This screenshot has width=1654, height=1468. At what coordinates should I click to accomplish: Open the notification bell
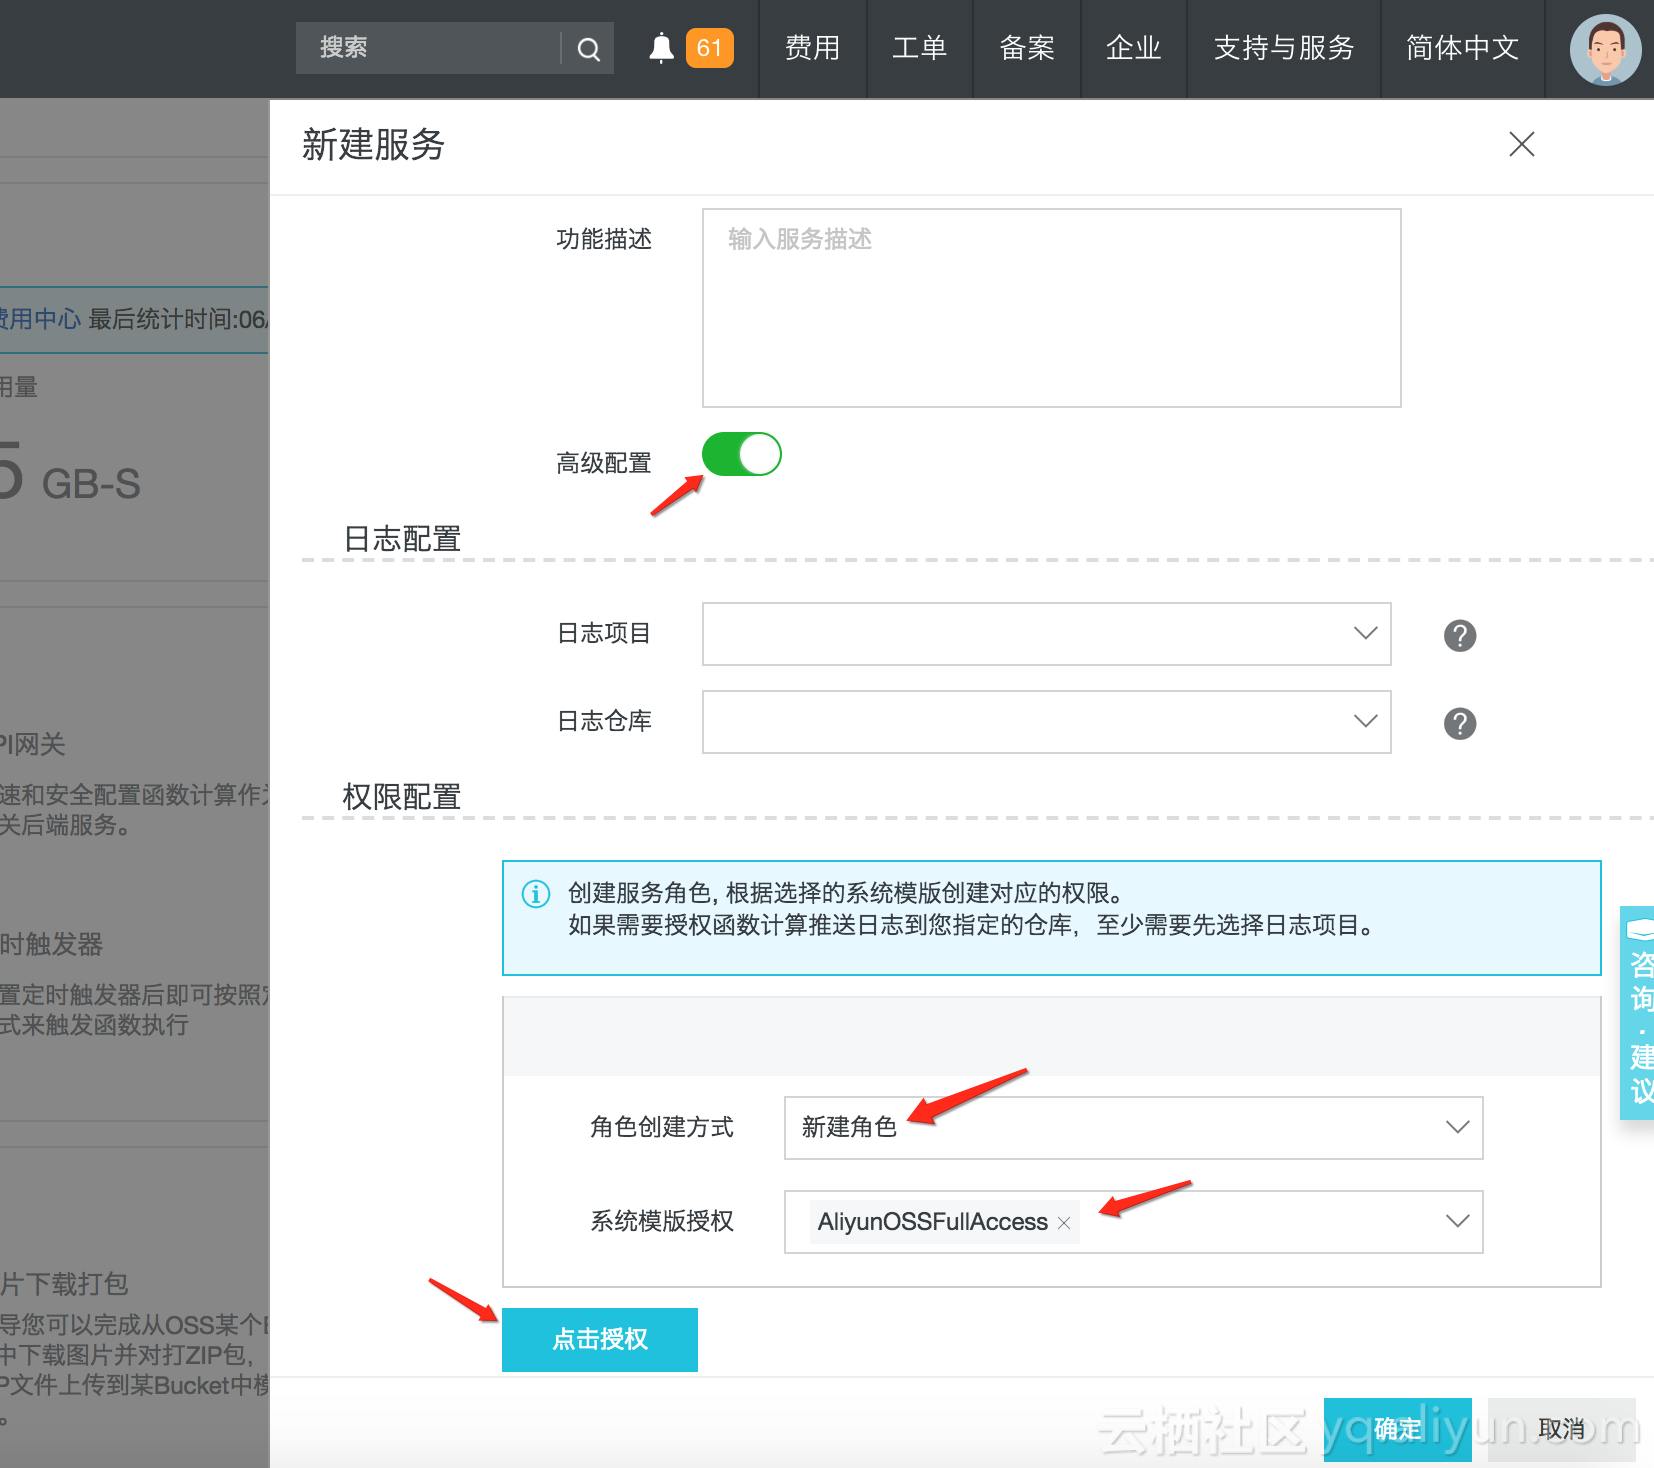pyautogui.click(x=661, y=48)
